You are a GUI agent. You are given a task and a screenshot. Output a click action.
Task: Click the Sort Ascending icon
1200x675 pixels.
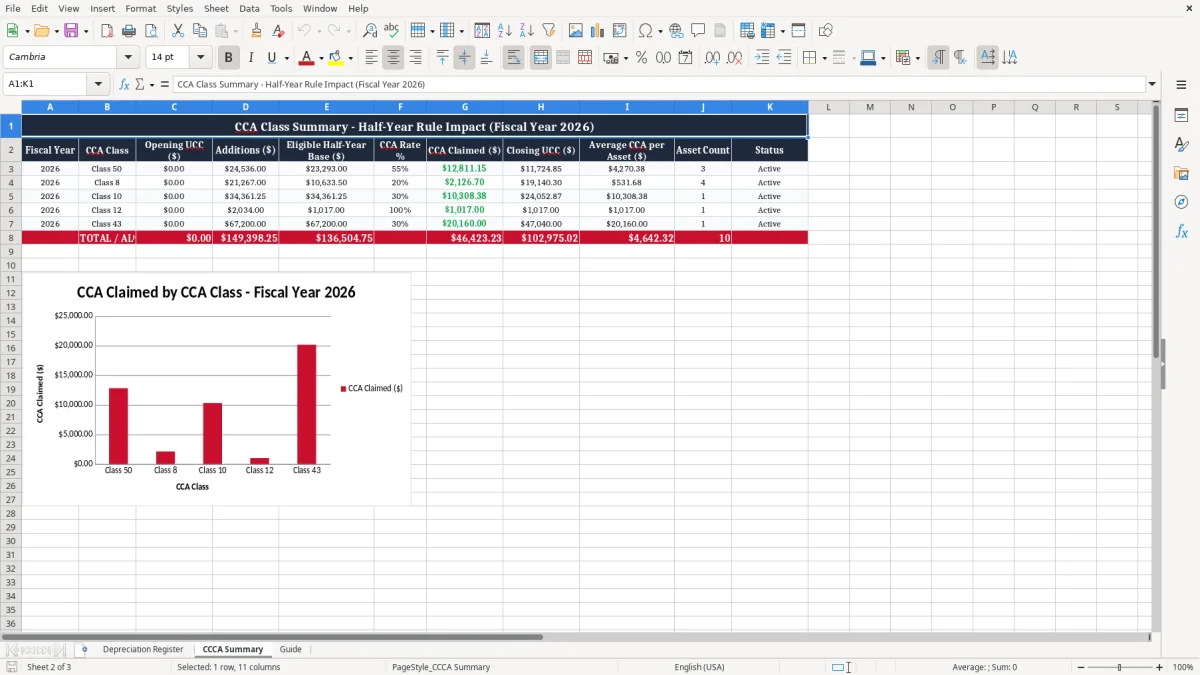tap(505, 31)
